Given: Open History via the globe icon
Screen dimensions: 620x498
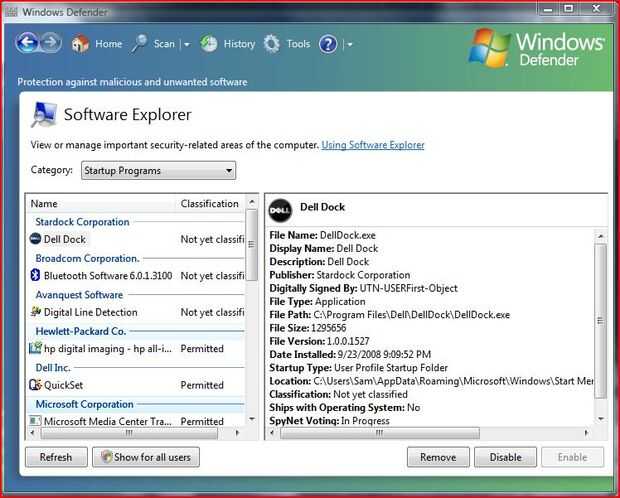Looking at the screenshot, I should (x=208, y=44).
